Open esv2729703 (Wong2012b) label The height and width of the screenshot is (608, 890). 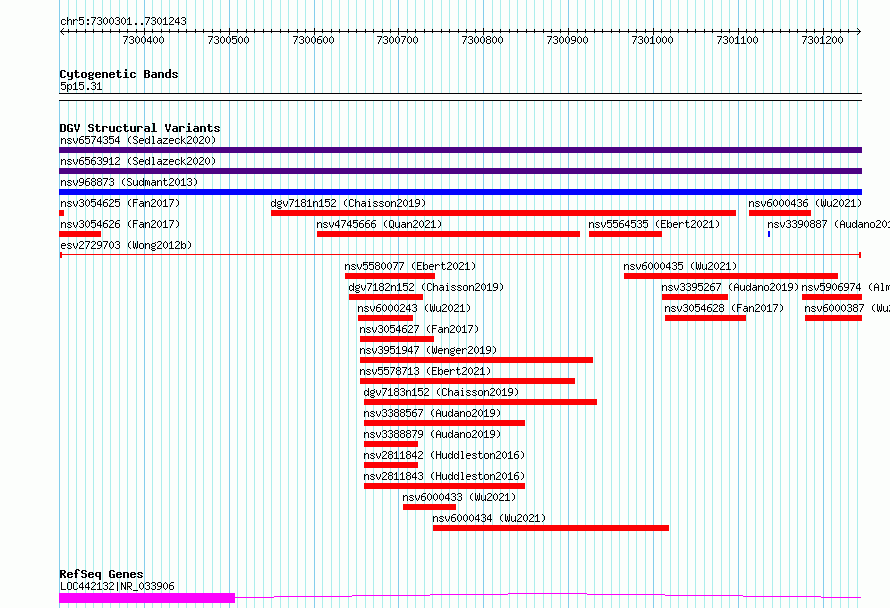point(126,245)
